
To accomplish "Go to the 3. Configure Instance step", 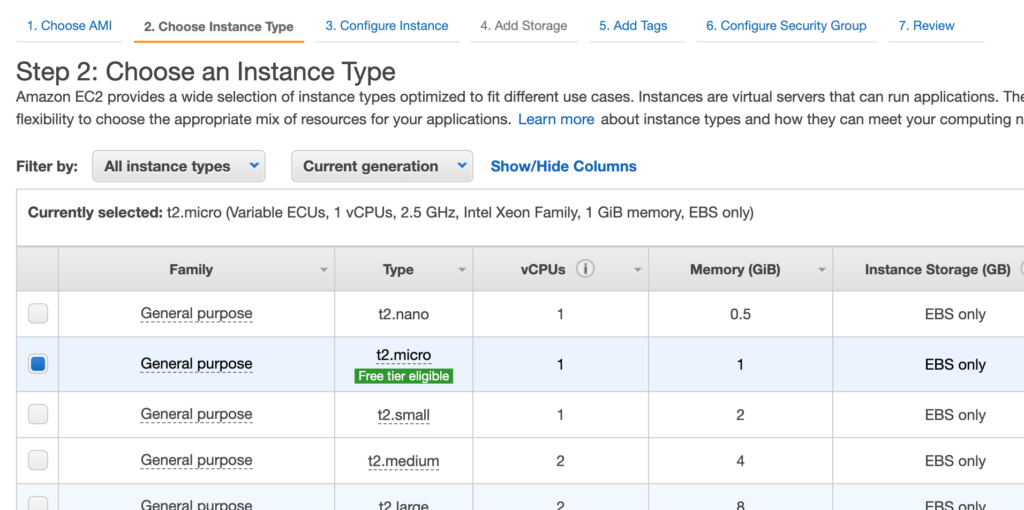I will [x=387, y=25].
